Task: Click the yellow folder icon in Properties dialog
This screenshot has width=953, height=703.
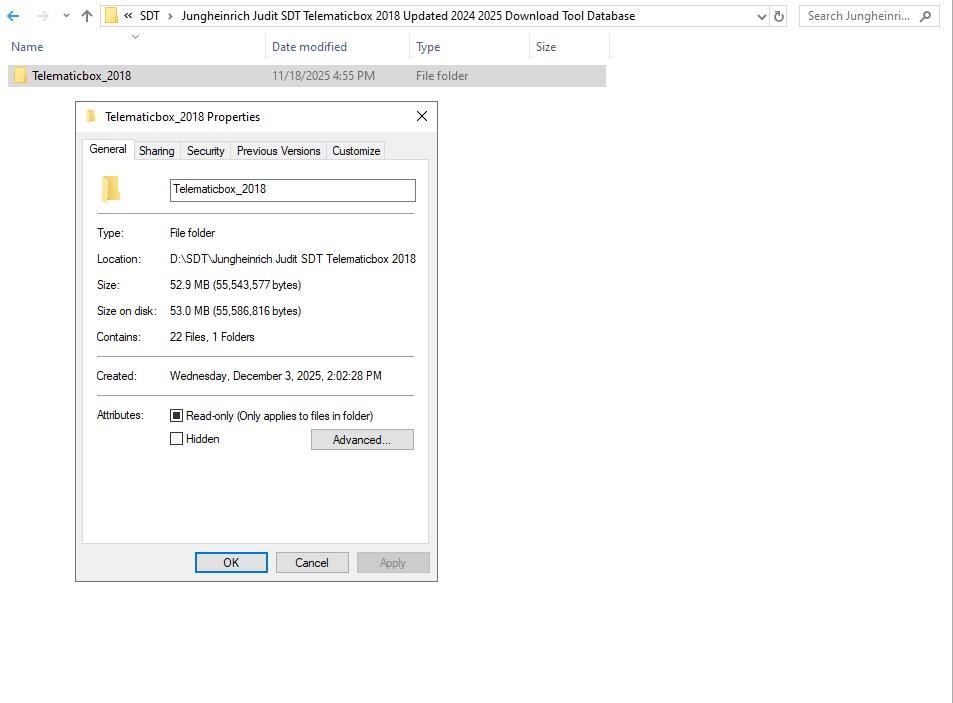Action: click(x=113, y=190)
